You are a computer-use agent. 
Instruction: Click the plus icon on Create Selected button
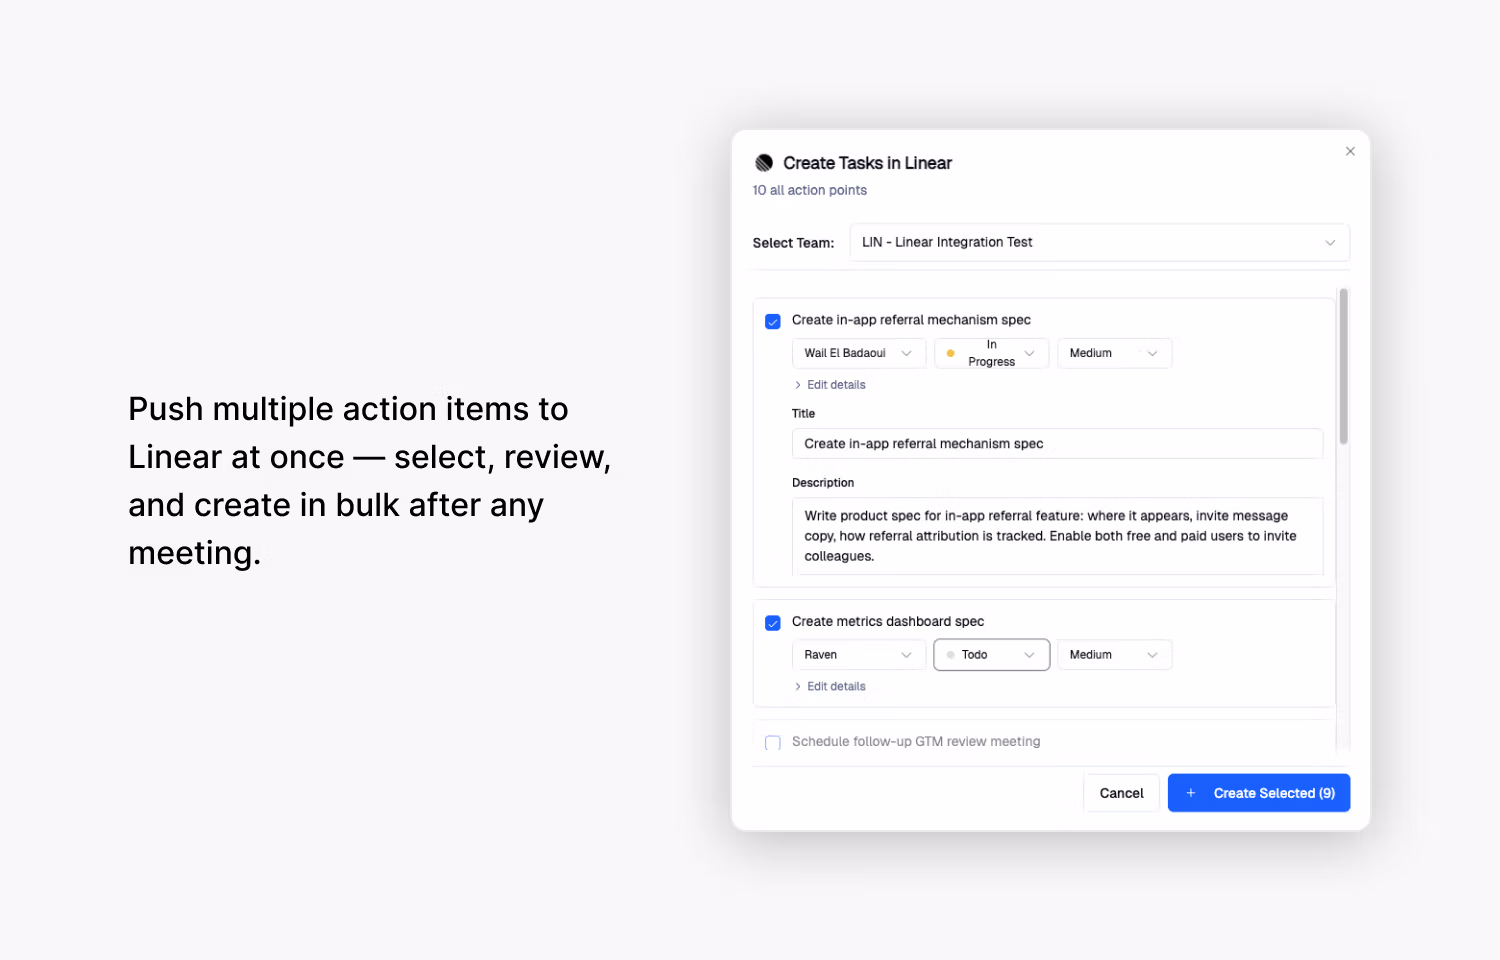(1190, 793)
